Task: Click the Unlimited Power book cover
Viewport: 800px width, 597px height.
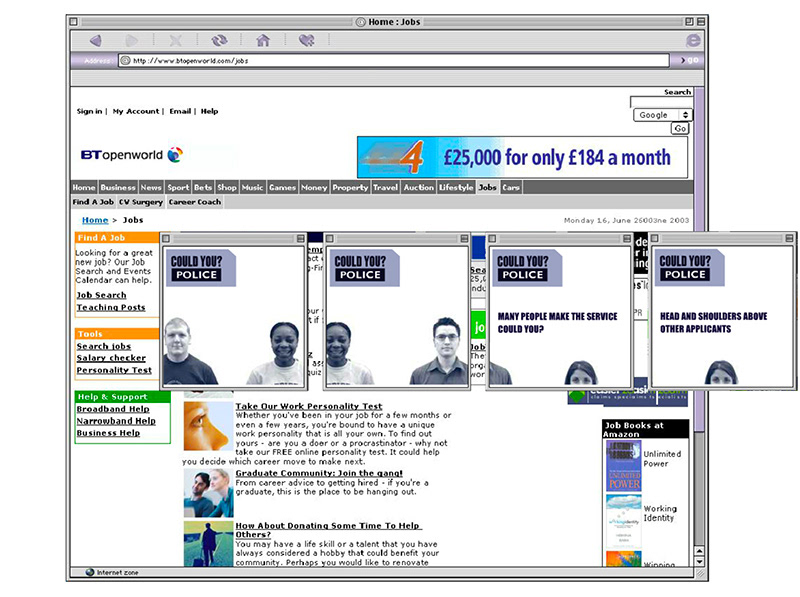Action: 623,466
